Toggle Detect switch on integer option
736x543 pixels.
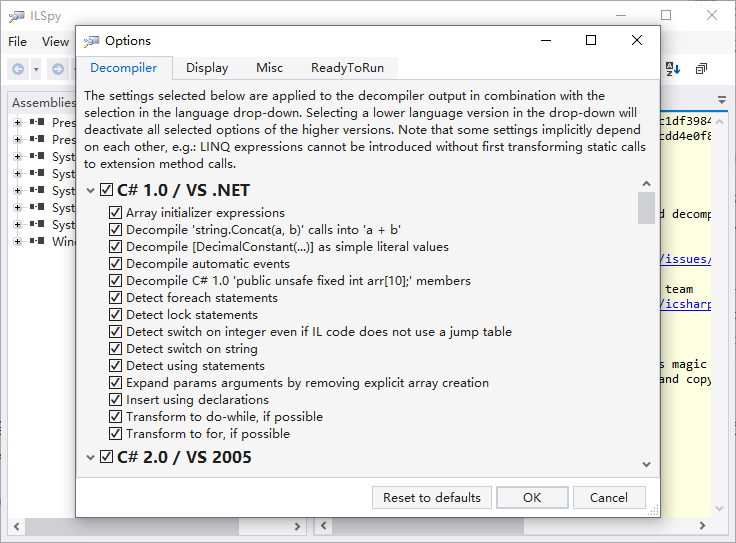pyautogui.click(x=115, y=331)
